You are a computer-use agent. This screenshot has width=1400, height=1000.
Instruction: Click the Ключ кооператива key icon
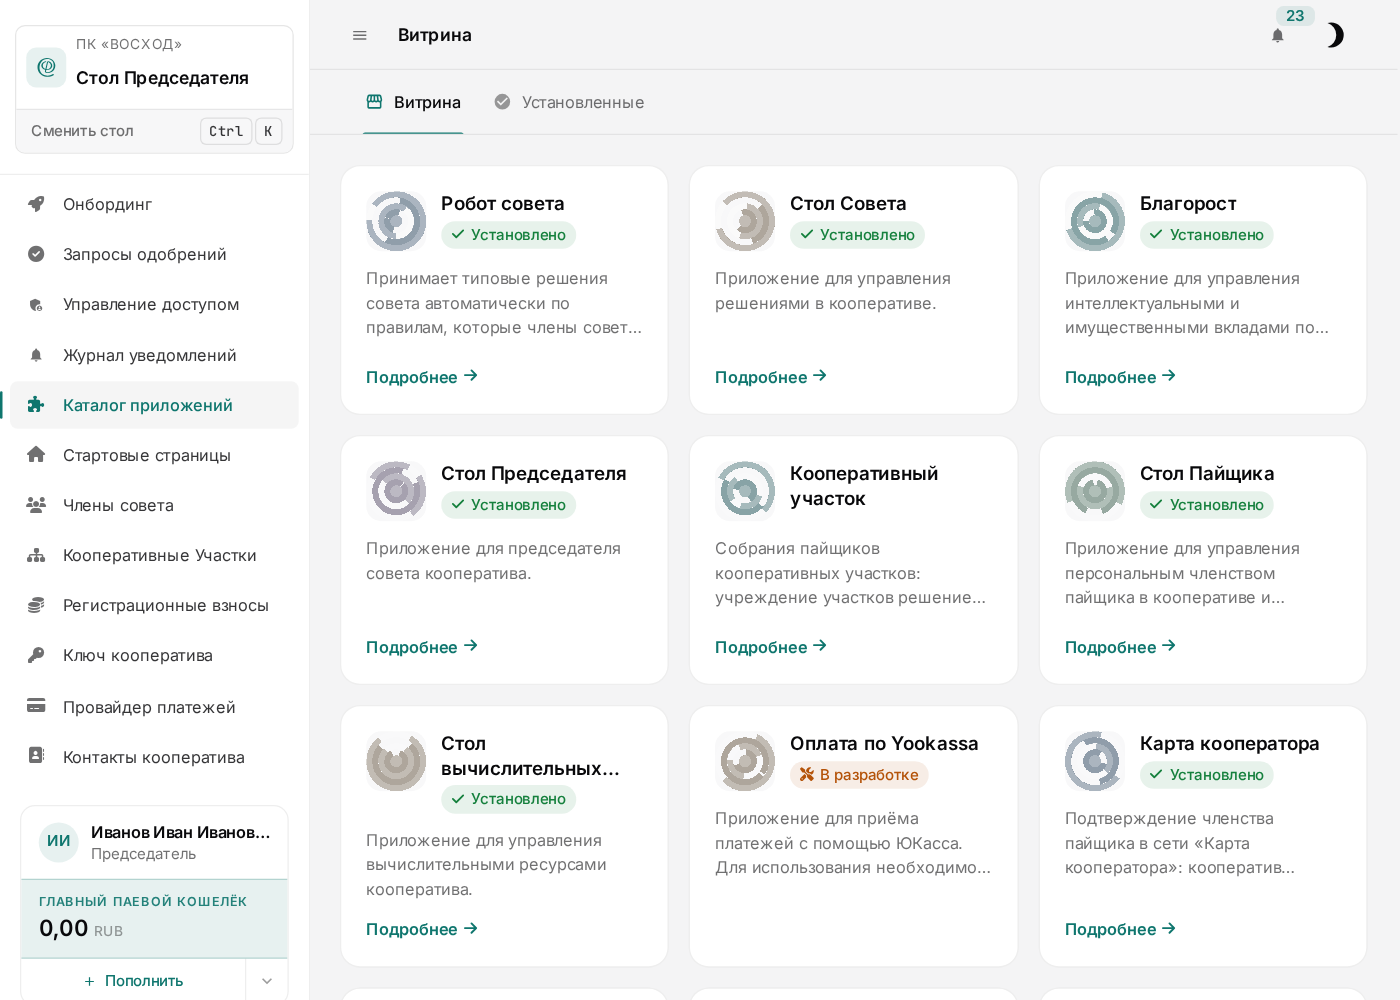[x=36, y=655]
